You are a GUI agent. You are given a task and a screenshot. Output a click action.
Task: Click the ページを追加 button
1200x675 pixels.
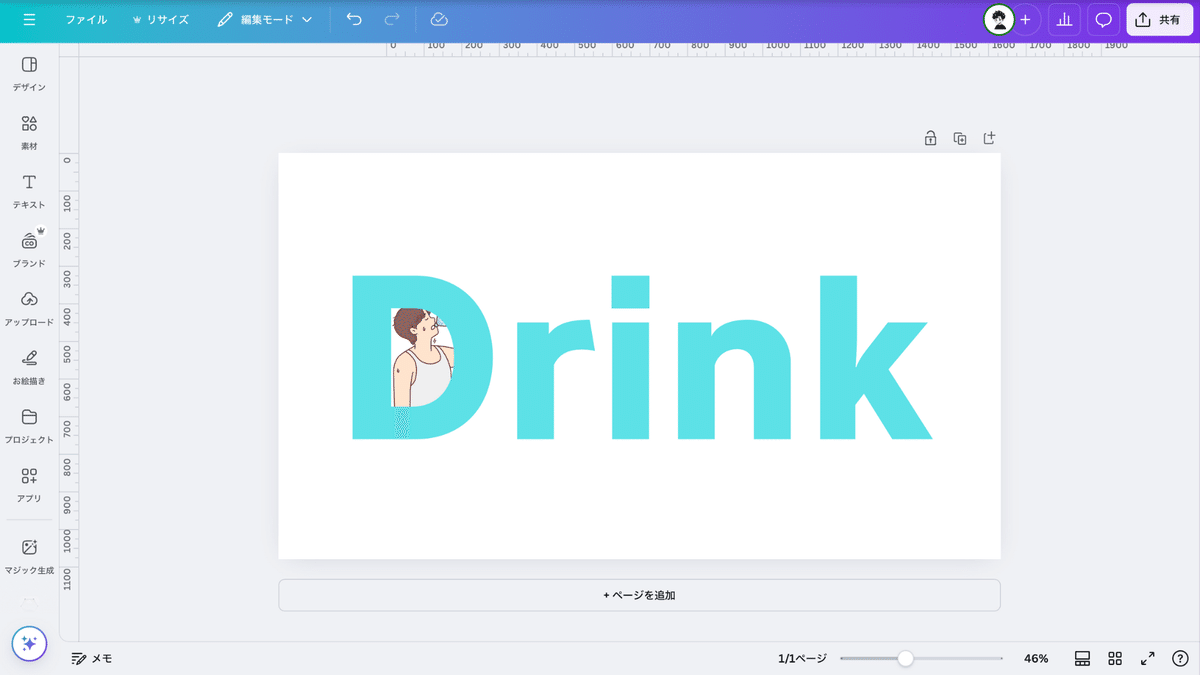pos(639,595)
